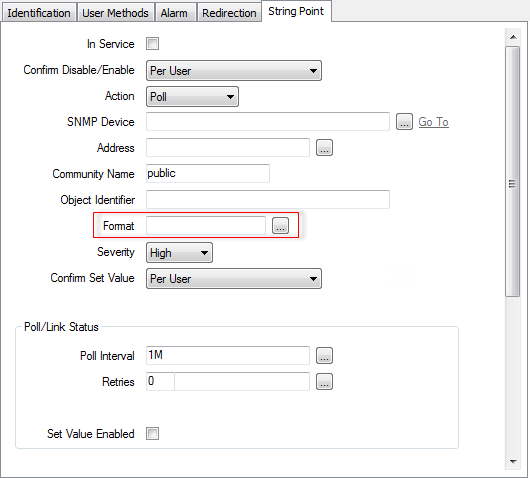
Task: Tick the Set Value Enabled checkbox
Action: pos(152,433)
